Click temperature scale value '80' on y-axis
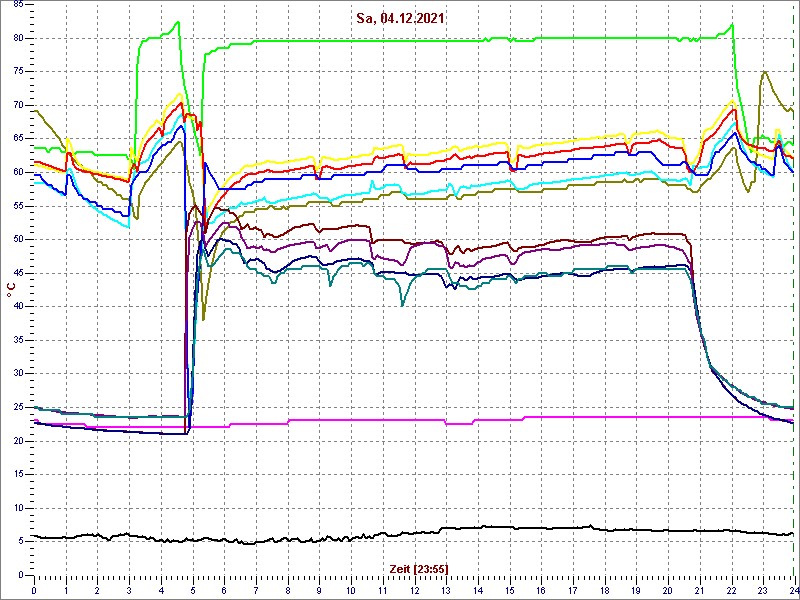Viewport: 800px width, 600px height. tap(19, 38)
